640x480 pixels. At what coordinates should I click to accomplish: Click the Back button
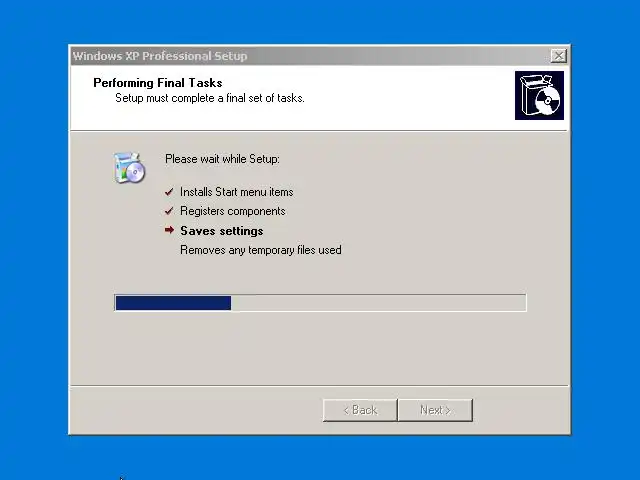360,410
